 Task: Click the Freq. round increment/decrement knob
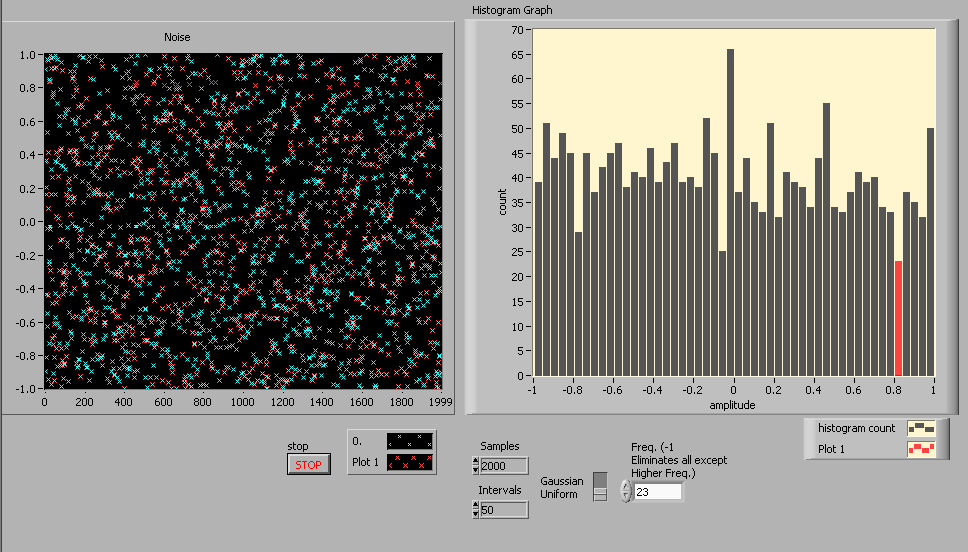[x=627, y=491]
